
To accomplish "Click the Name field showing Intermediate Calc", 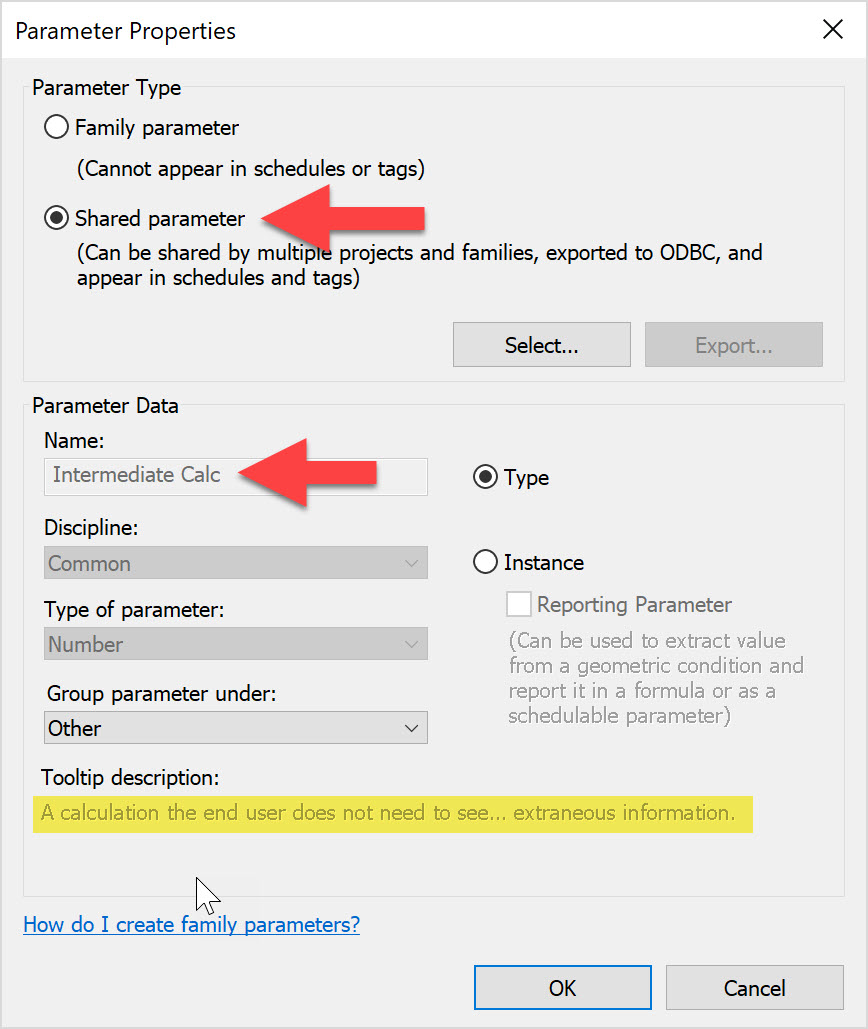I will [x=235, y=477].
